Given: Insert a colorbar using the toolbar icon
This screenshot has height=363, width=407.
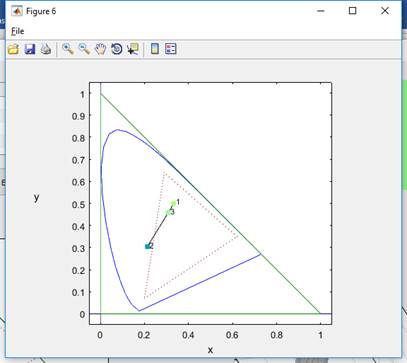Looking at the screenshot, I should point(155,49).
